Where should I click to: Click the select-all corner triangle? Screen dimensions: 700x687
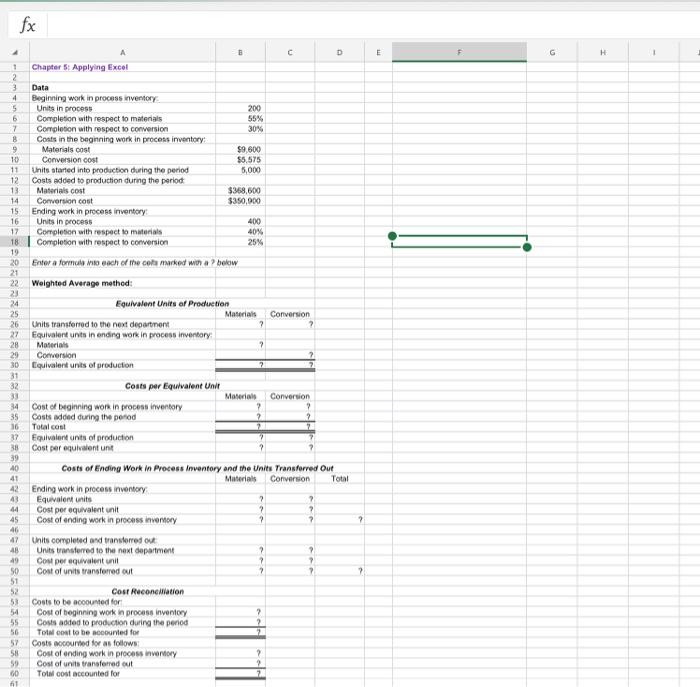15,53
